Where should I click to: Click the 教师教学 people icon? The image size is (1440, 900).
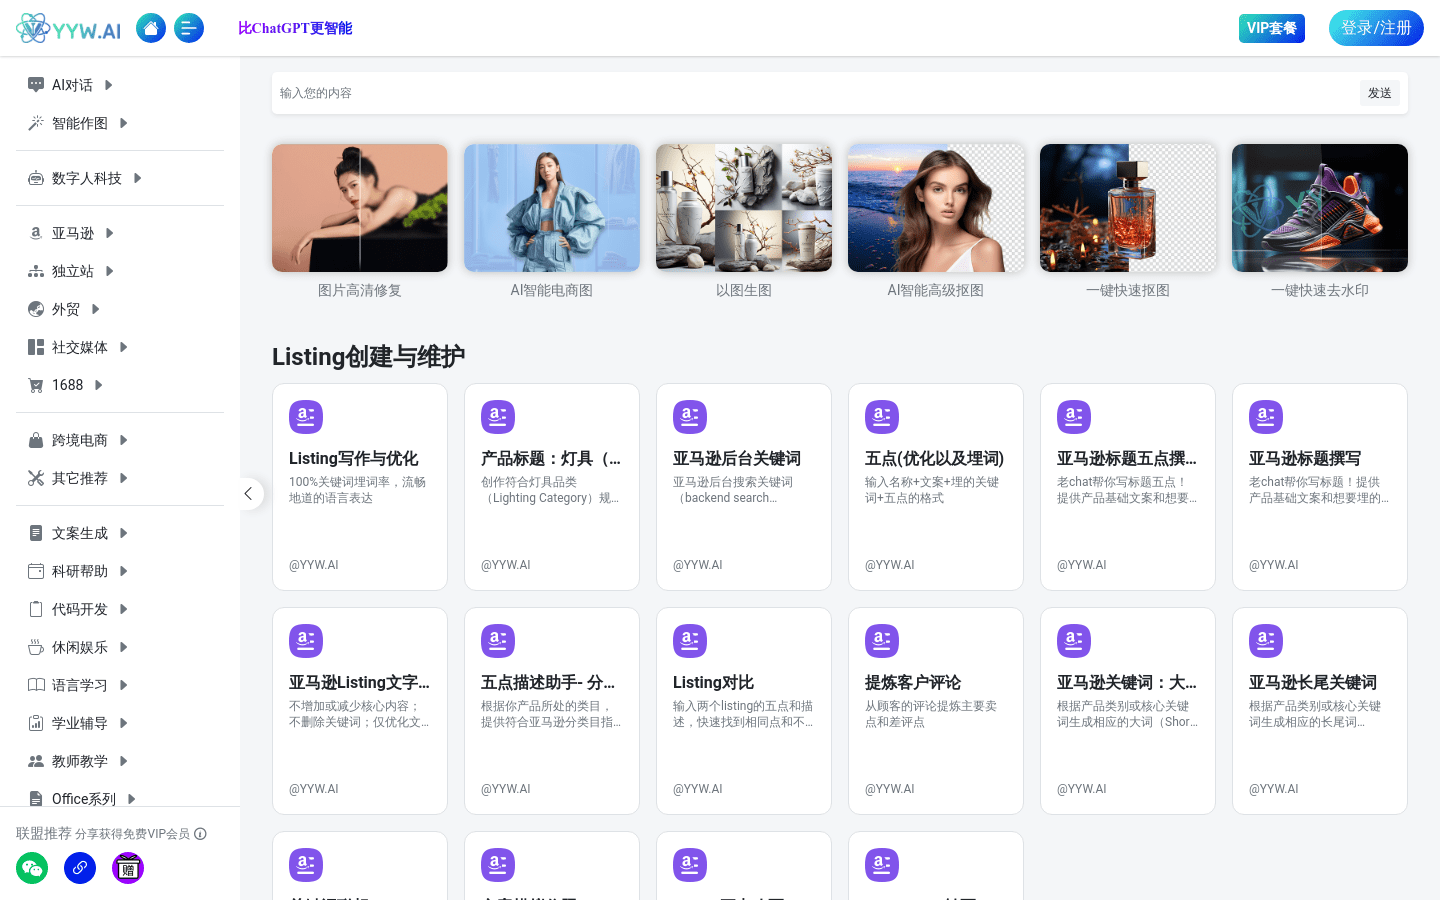point(36,761)
